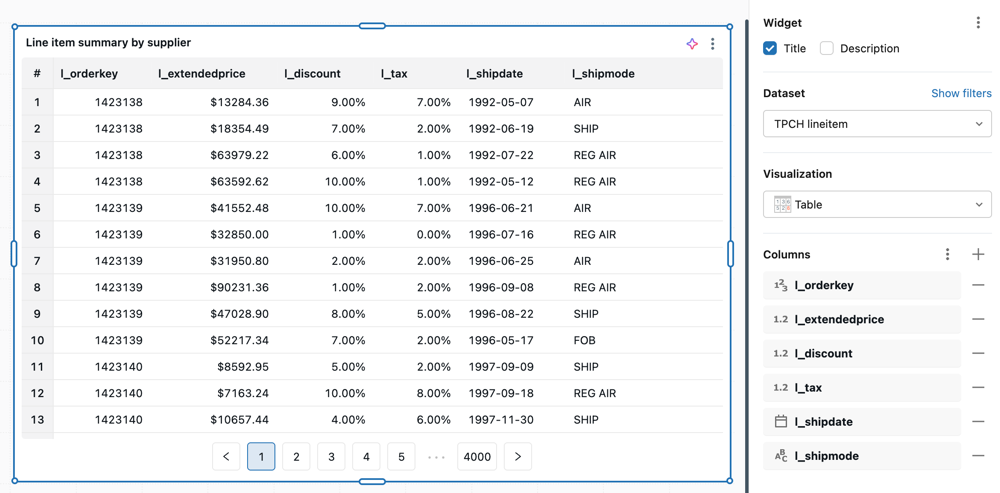Add a new column with plus icon

pyautogui.click(x=978, y=255)
